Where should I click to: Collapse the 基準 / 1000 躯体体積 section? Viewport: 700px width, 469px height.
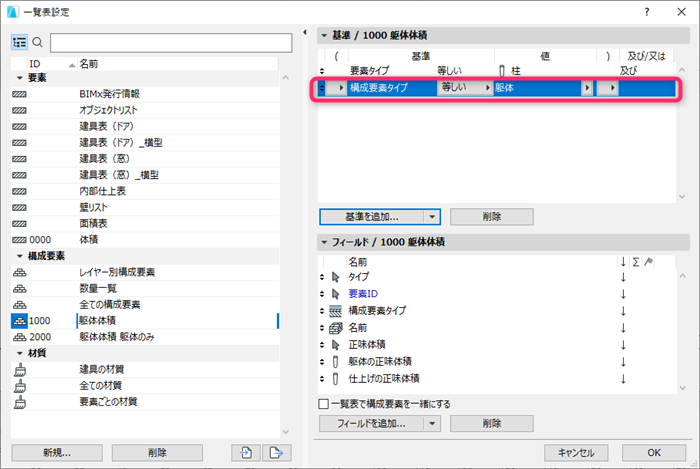[x=325, y=35]
